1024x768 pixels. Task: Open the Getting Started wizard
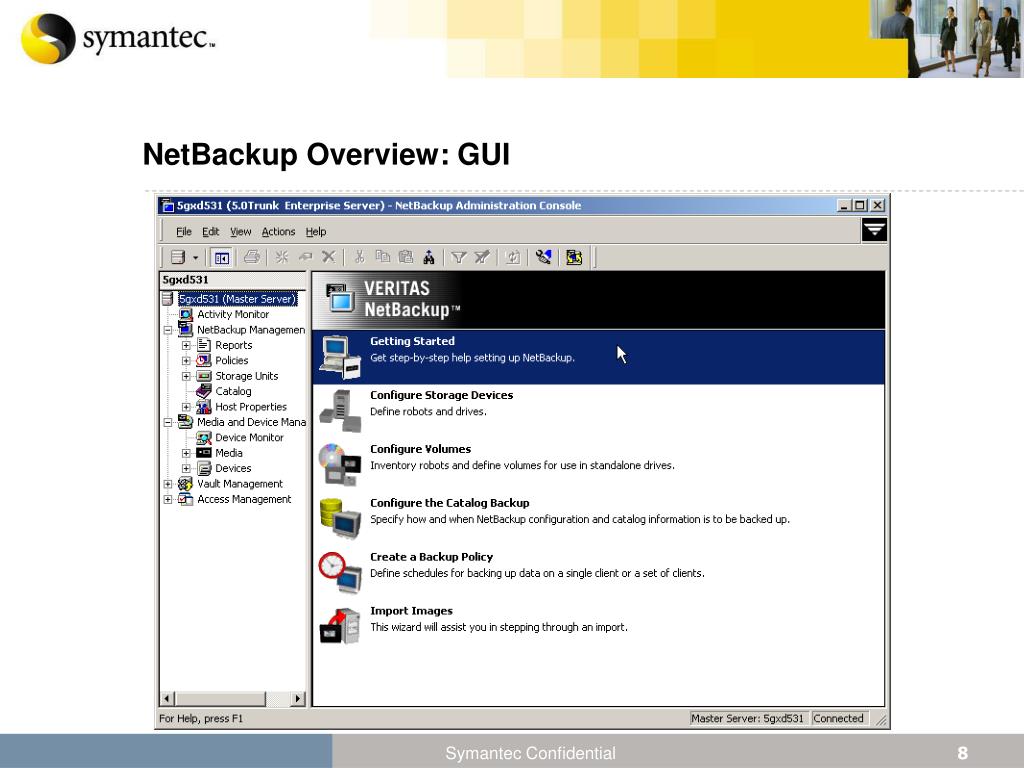click(598, 357)
